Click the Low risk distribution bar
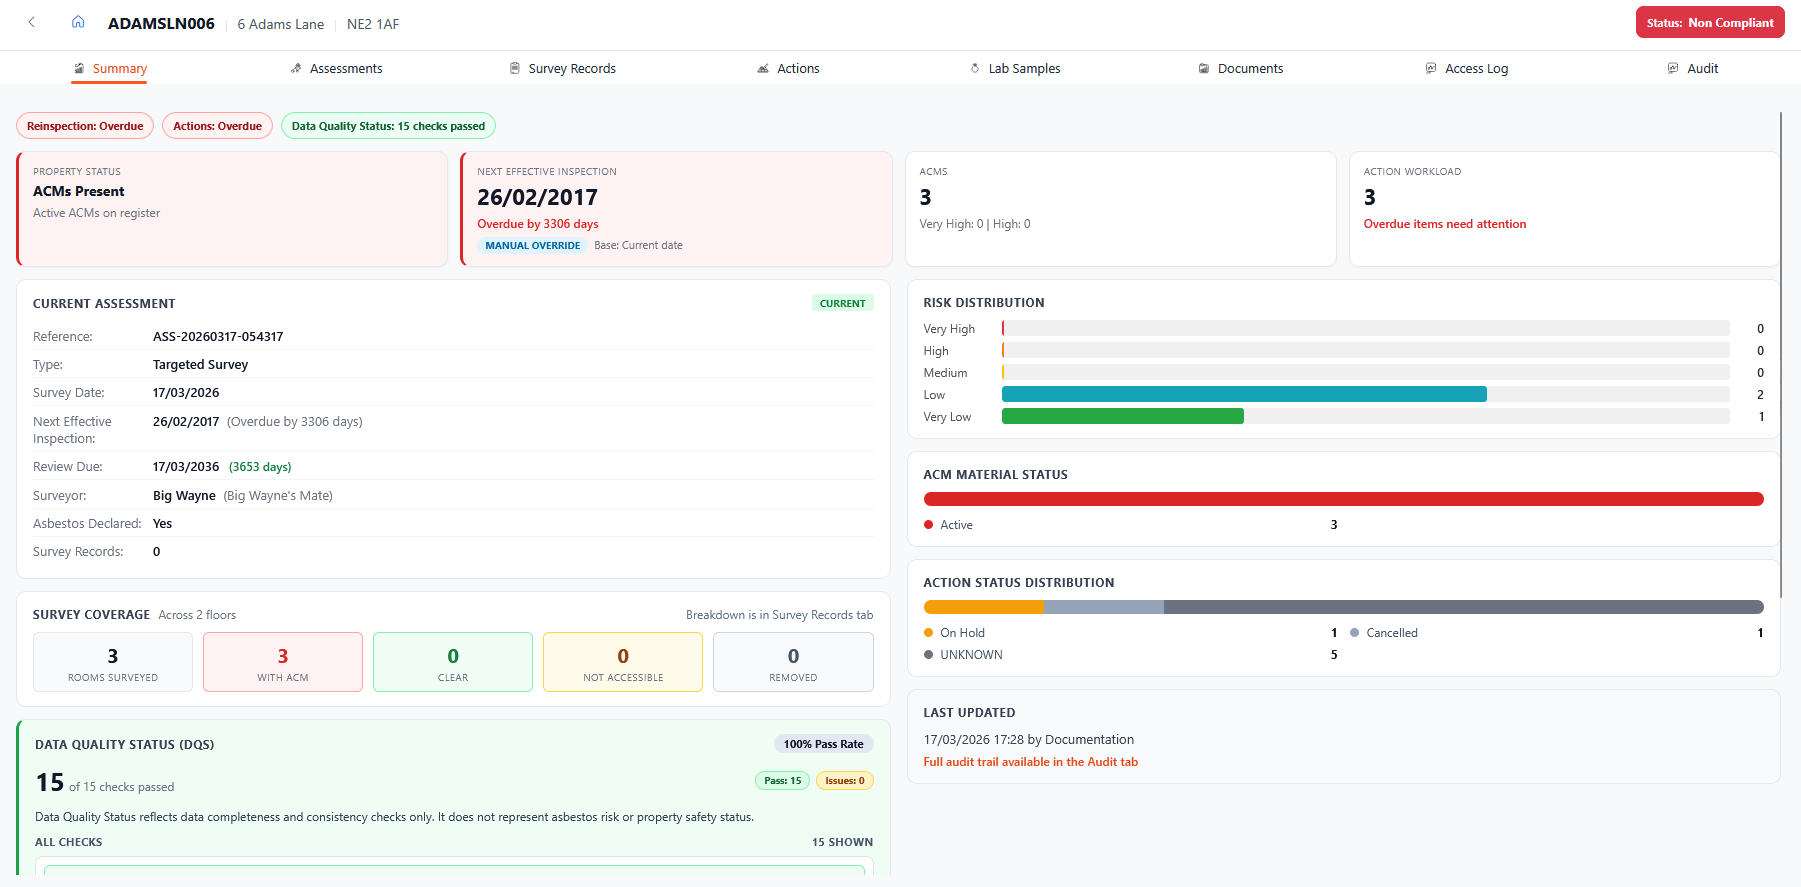This screenshot has width=1801, height=887. click(x=1243, y=395)
